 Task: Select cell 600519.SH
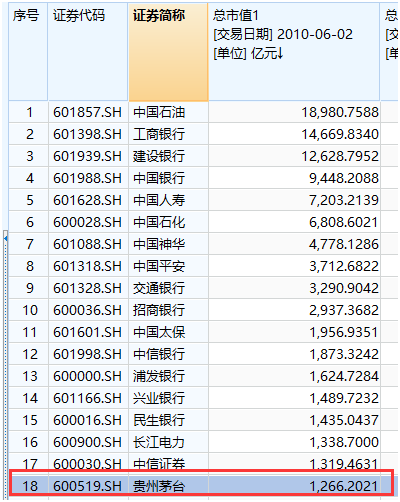click(x=88, y=486)
